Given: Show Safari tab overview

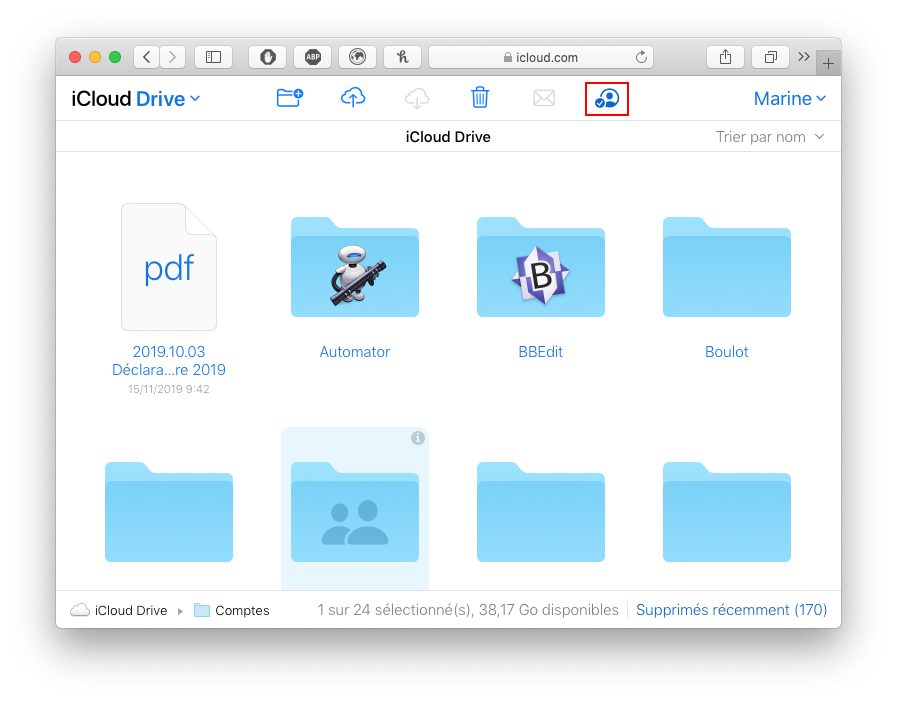Looking at the screenshot, I should pos(771,57).
